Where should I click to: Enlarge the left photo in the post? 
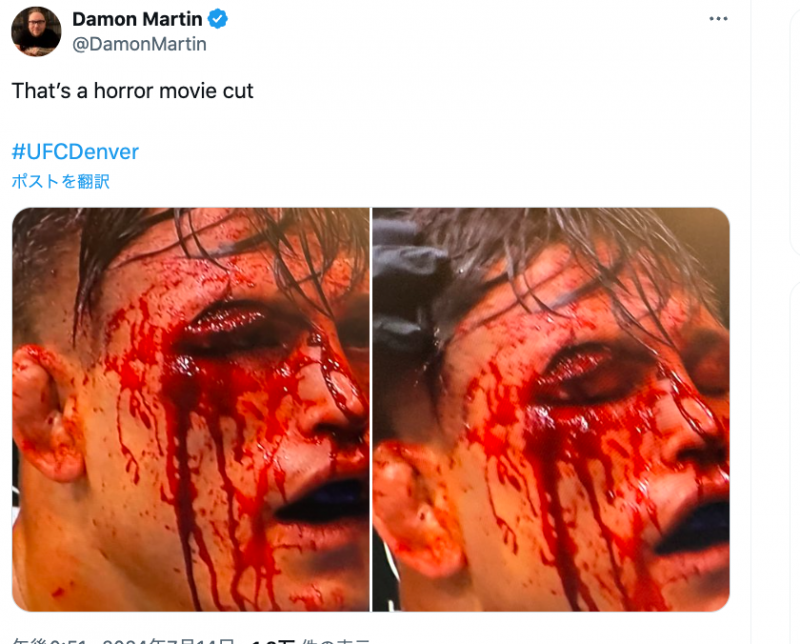click(x=190, y=408)
